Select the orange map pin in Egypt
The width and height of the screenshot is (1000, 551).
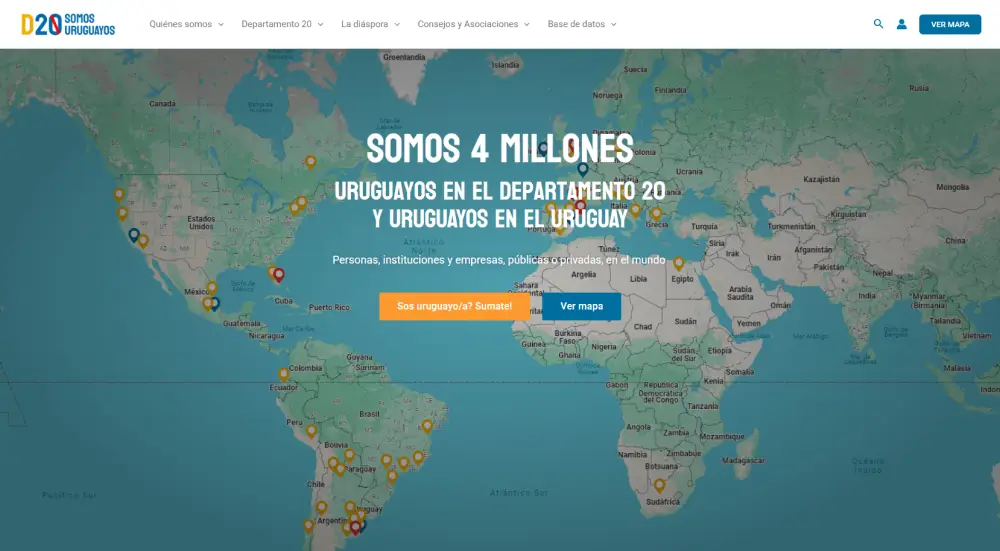[678, 263]
